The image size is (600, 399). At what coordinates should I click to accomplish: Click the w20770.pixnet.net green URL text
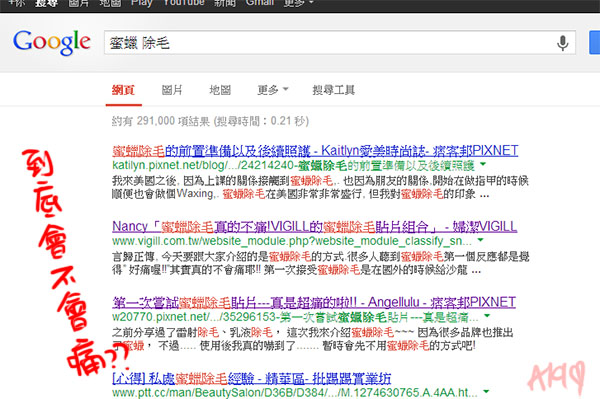pyautogui.click(x=295, y=317)
